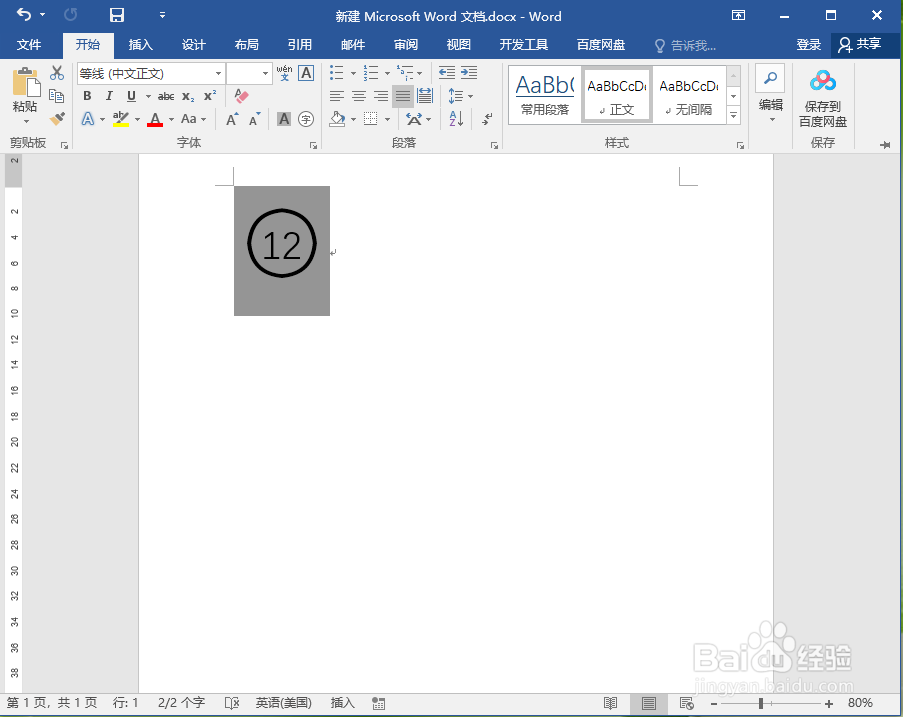903x717 pixels.
Task: Click the Align Right icon
Action: pos(381,96)
